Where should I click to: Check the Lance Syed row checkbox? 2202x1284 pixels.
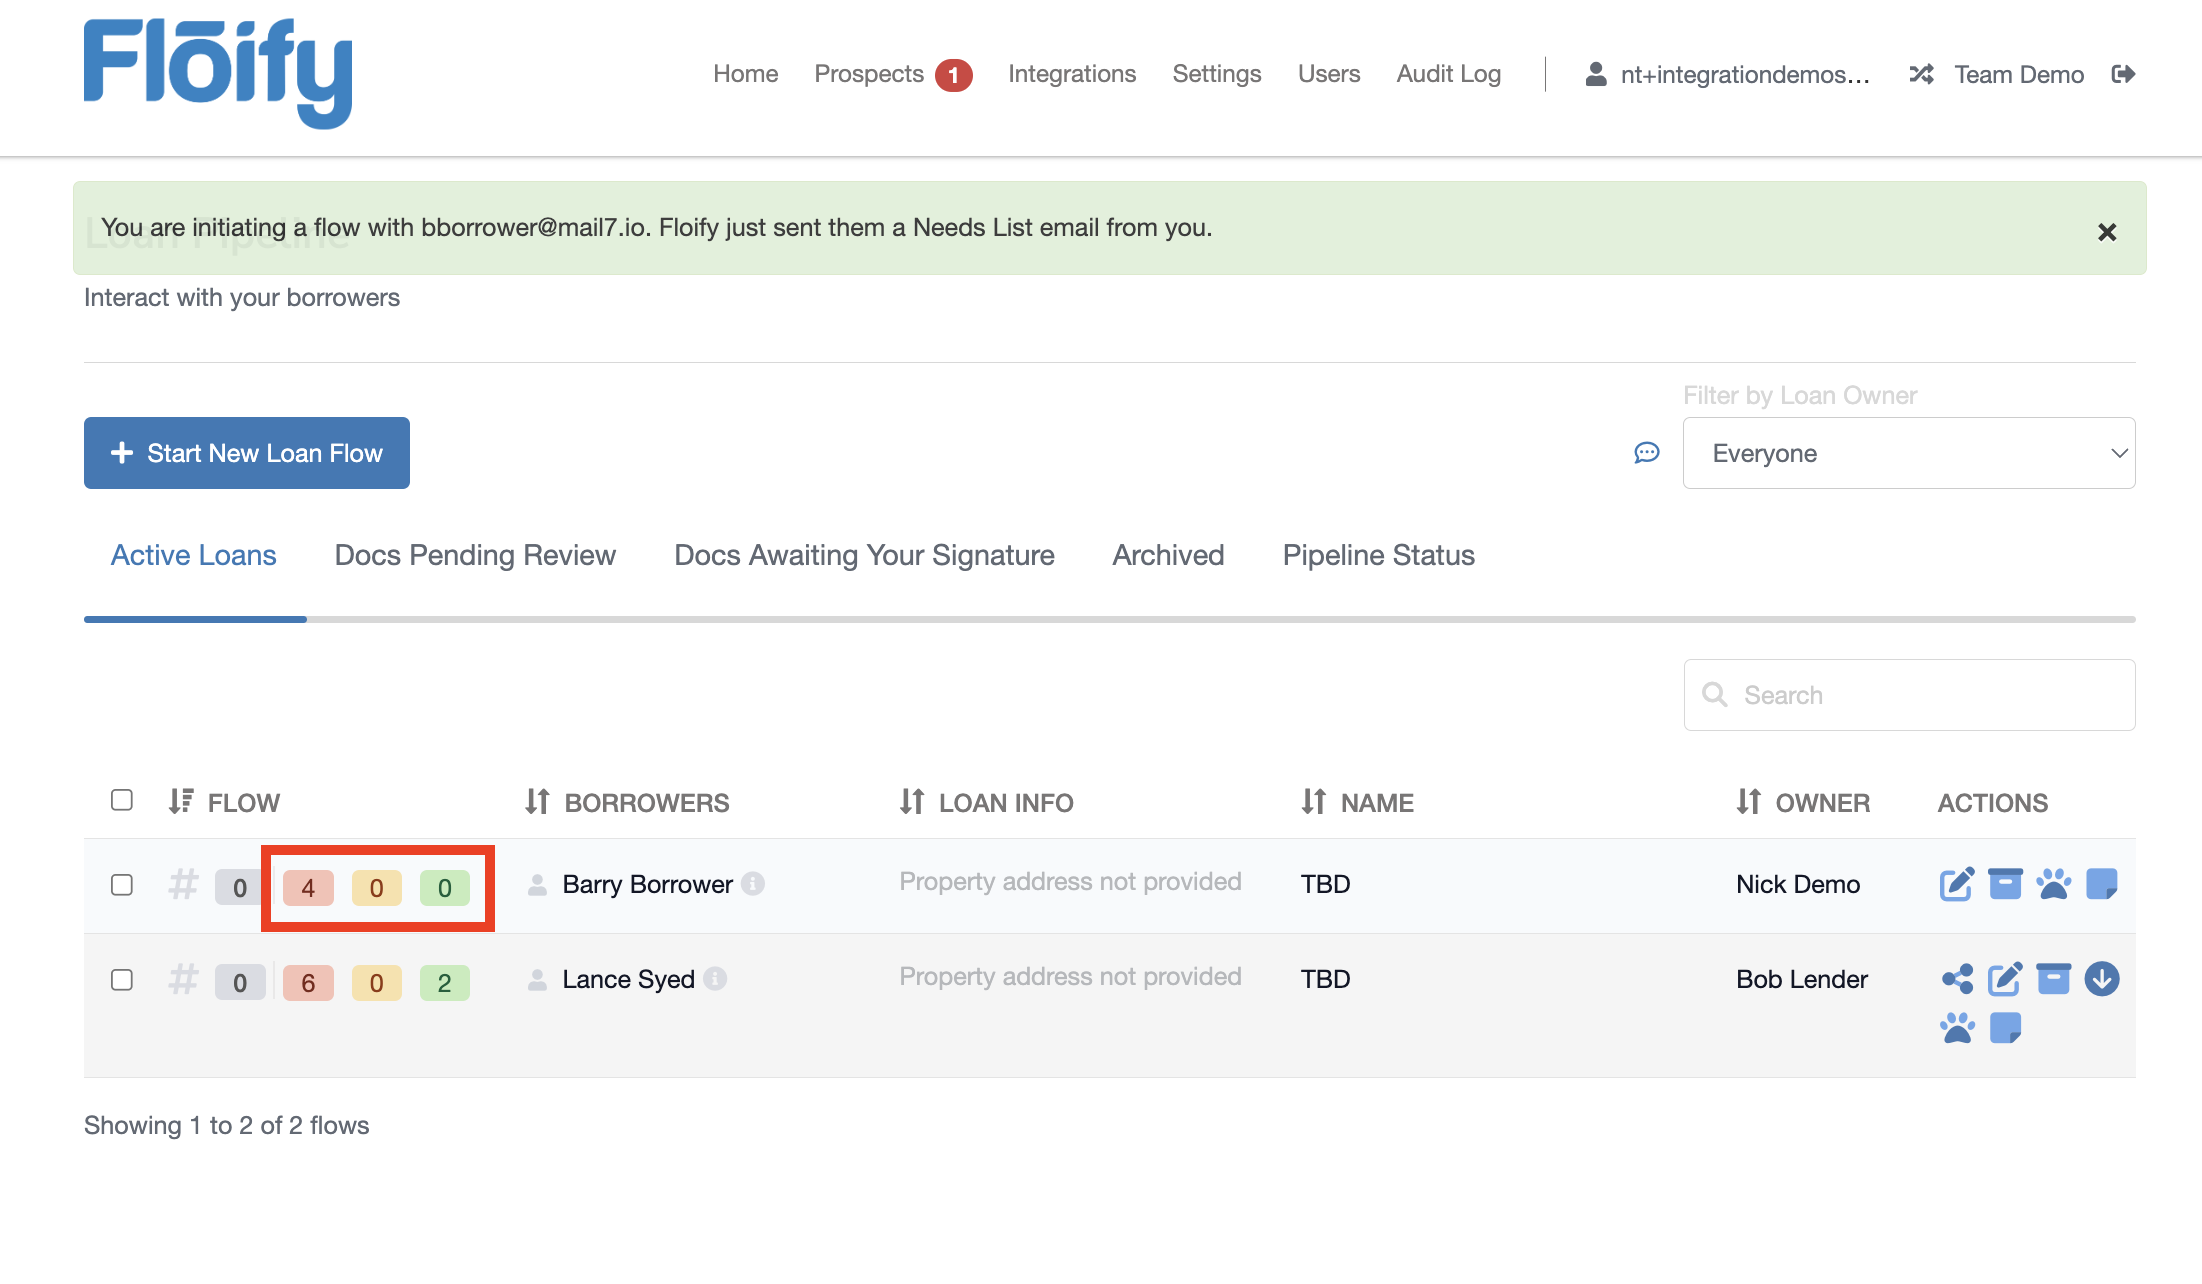[122, 980]
